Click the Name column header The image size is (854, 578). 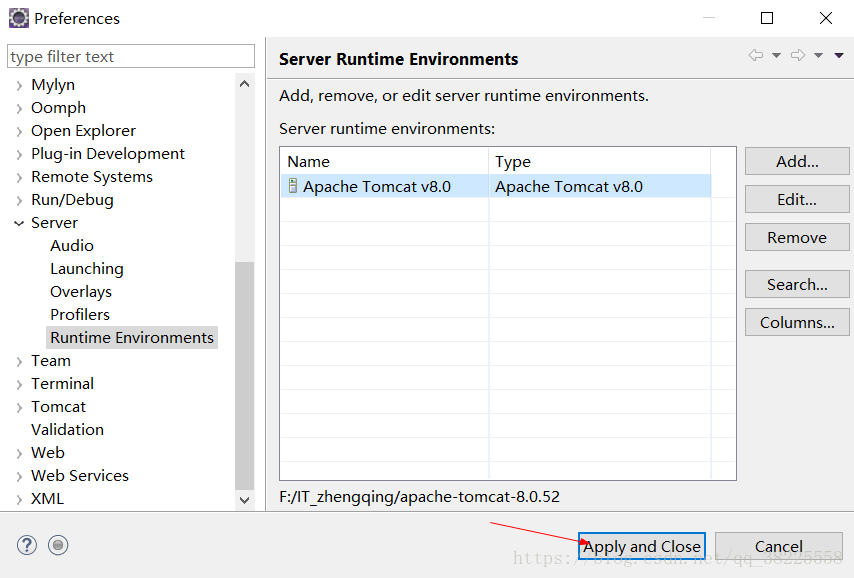[x=385, y=162]
